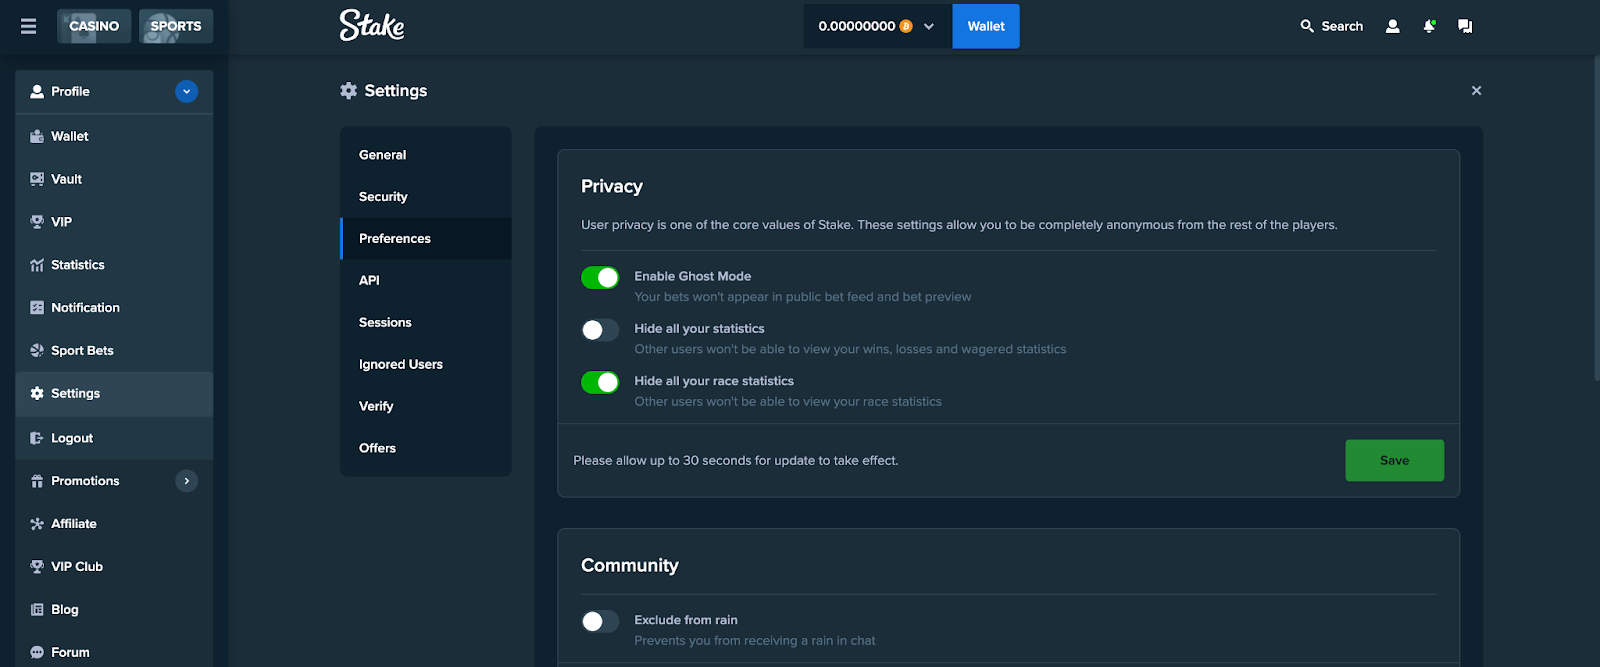The width and height of the screenshot is (1600, 667).
Task: Click the Search field in header
Action: point(1332,27)
